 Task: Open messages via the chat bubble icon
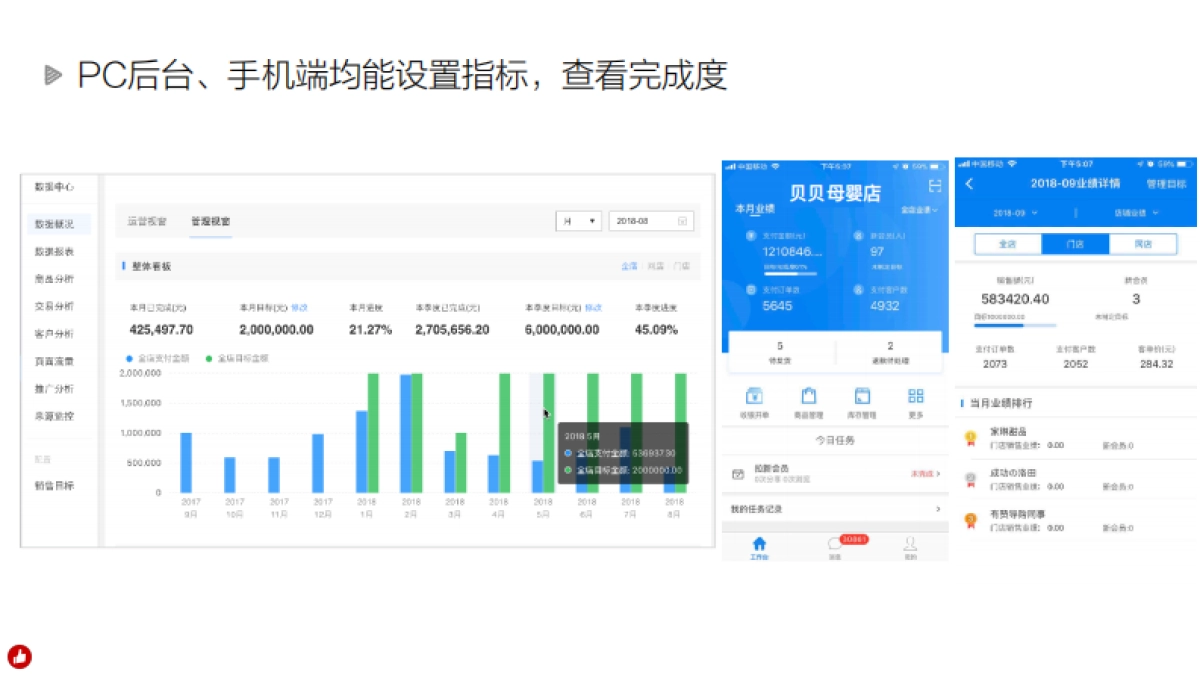835,545
